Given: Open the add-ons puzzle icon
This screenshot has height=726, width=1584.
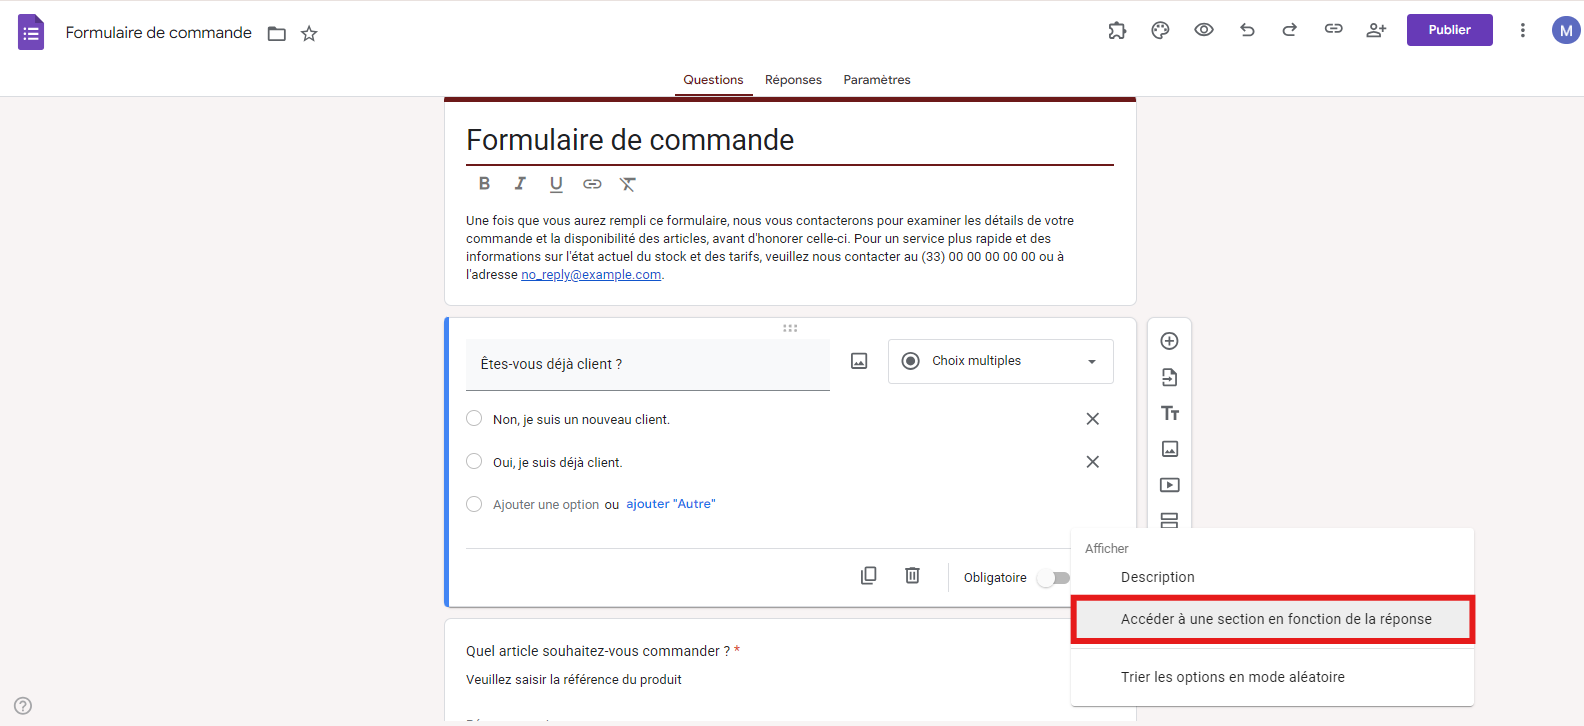Looking at the screenshot, I should point(1117,30).
